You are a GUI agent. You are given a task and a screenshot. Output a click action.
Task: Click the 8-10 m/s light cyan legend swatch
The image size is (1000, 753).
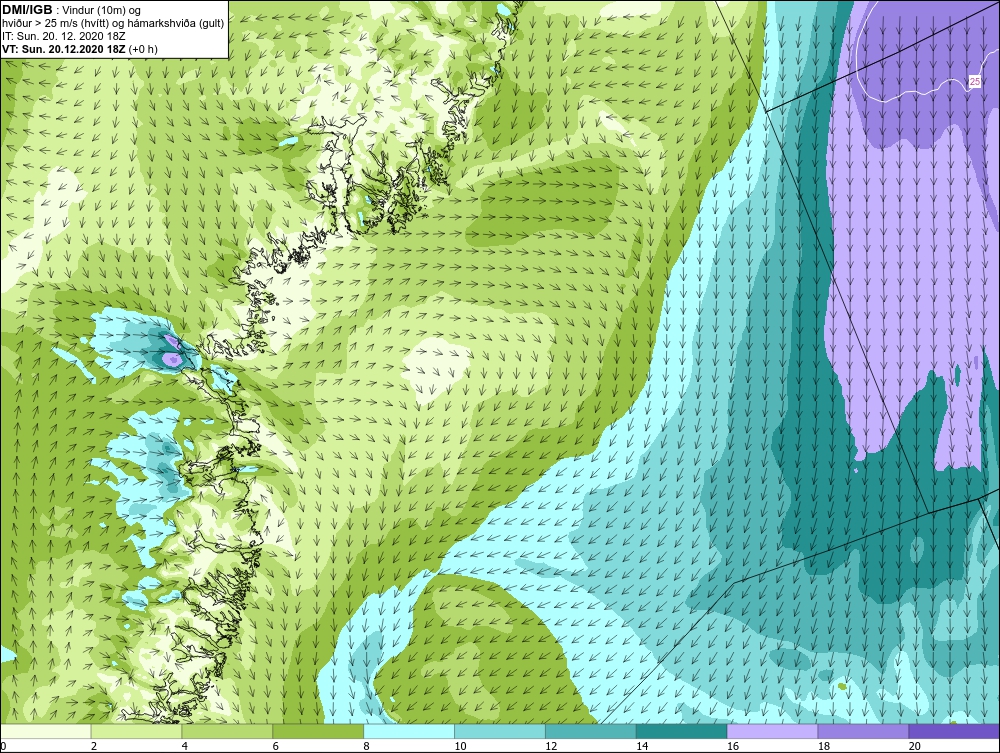[409, 731]
